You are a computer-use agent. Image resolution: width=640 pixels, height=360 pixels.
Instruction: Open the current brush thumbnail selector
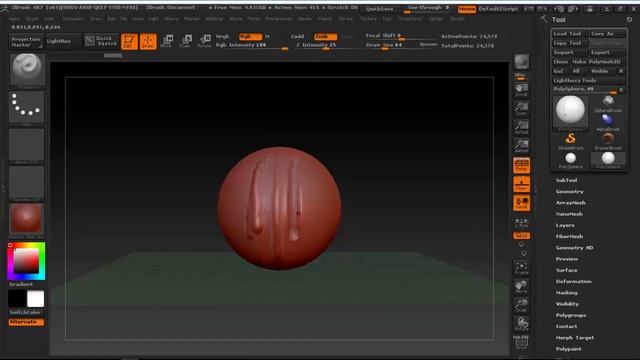click(x=27, y=70)
